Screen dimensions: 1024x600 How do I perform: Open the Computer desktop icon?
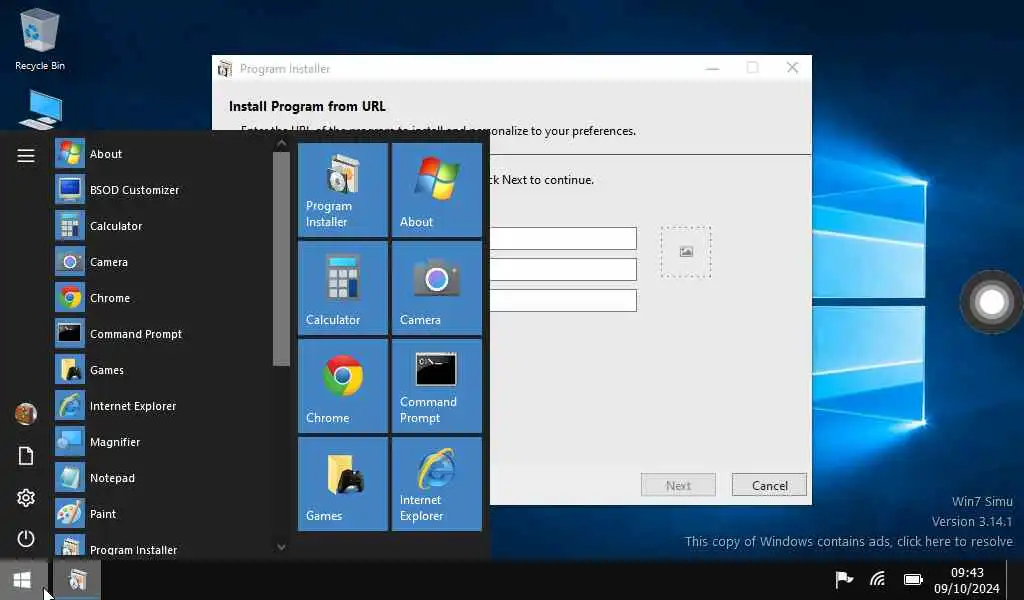tap(42, 110)
